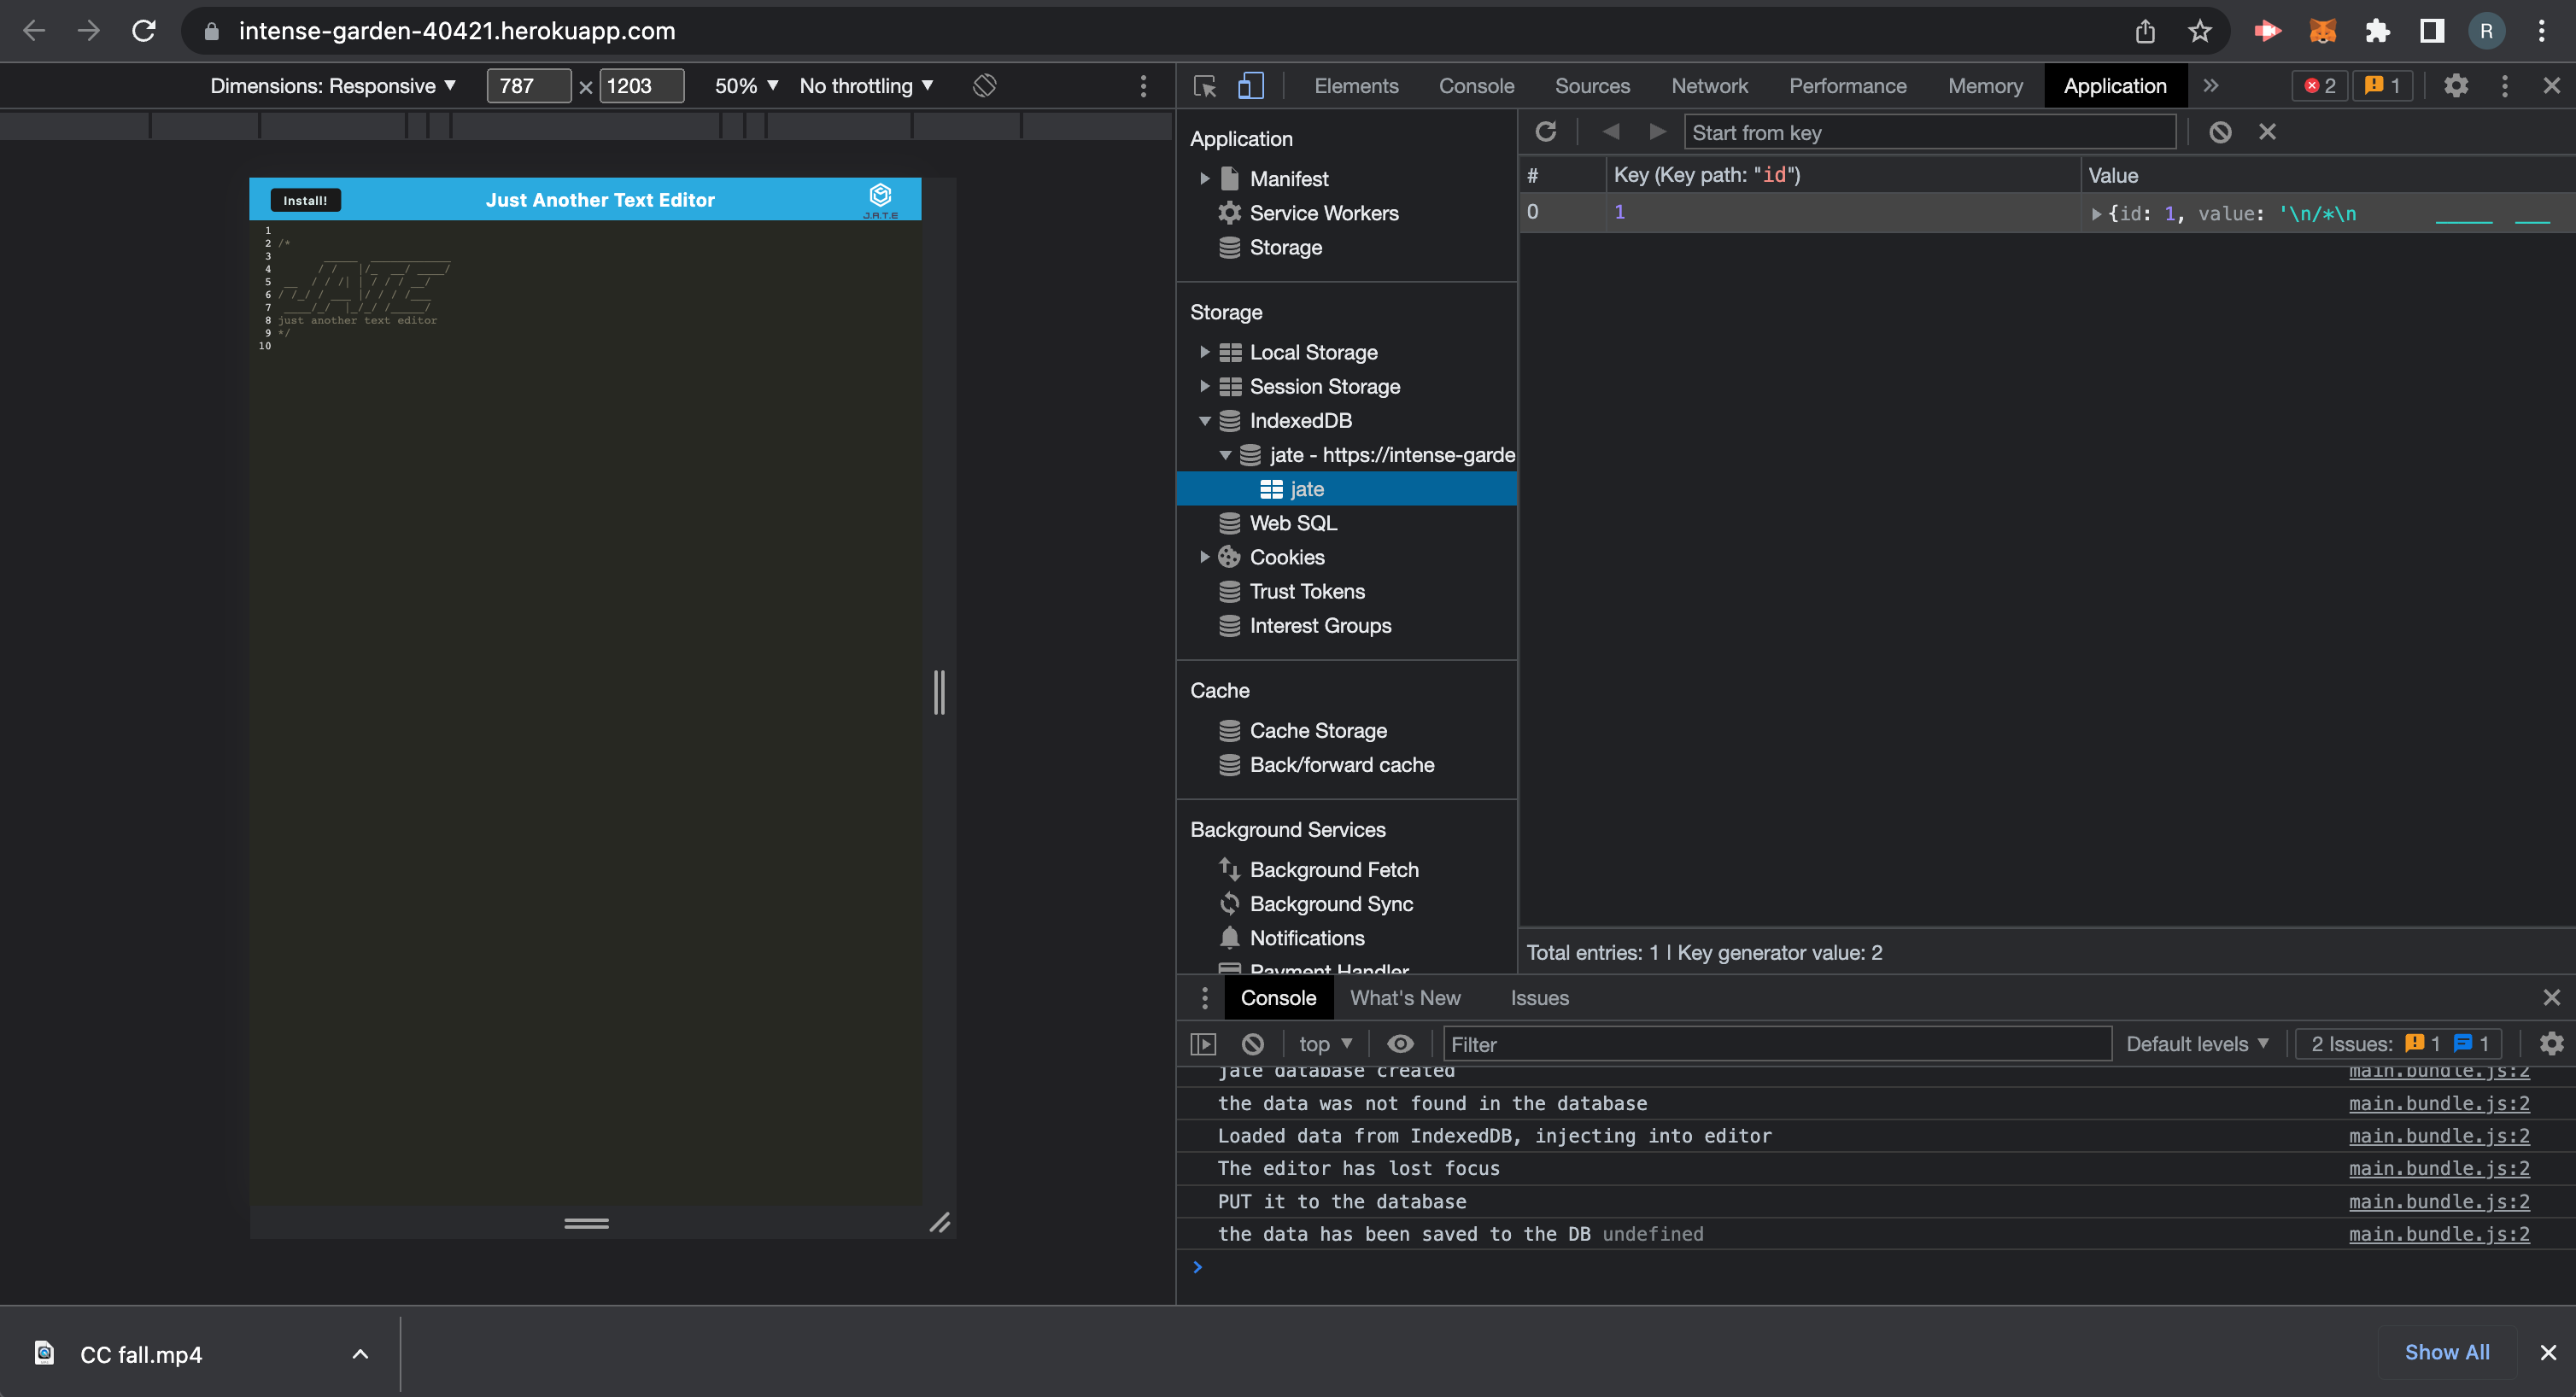Screen dimensions: 2576x1397
Task: Refresh the IndexedDB table view
Action: pyautogui.click(x=1545, y=132)
